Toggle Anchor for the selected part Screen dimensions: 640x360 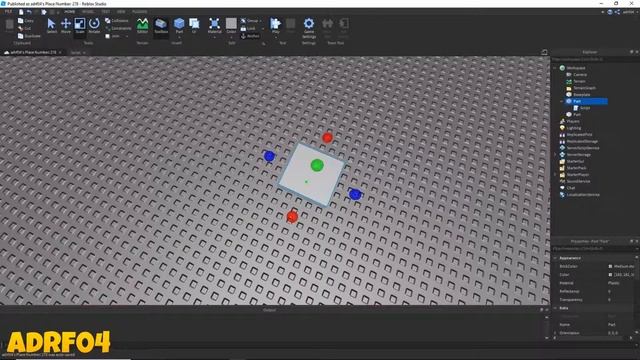point(250,36)
